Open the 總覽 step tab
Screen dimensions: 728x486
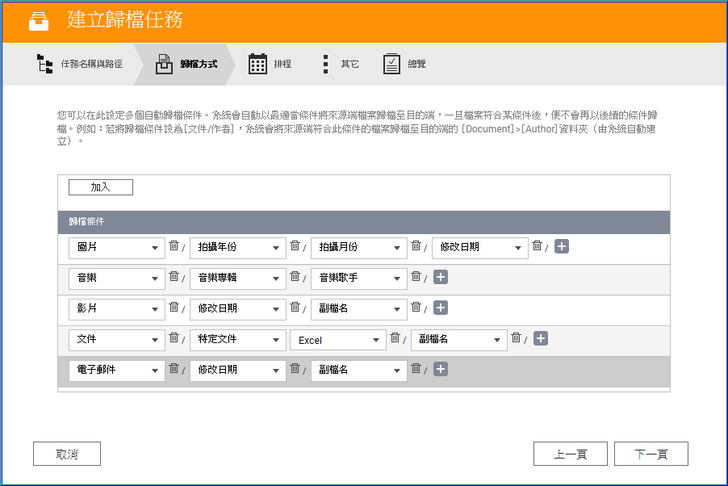(405, 64)
